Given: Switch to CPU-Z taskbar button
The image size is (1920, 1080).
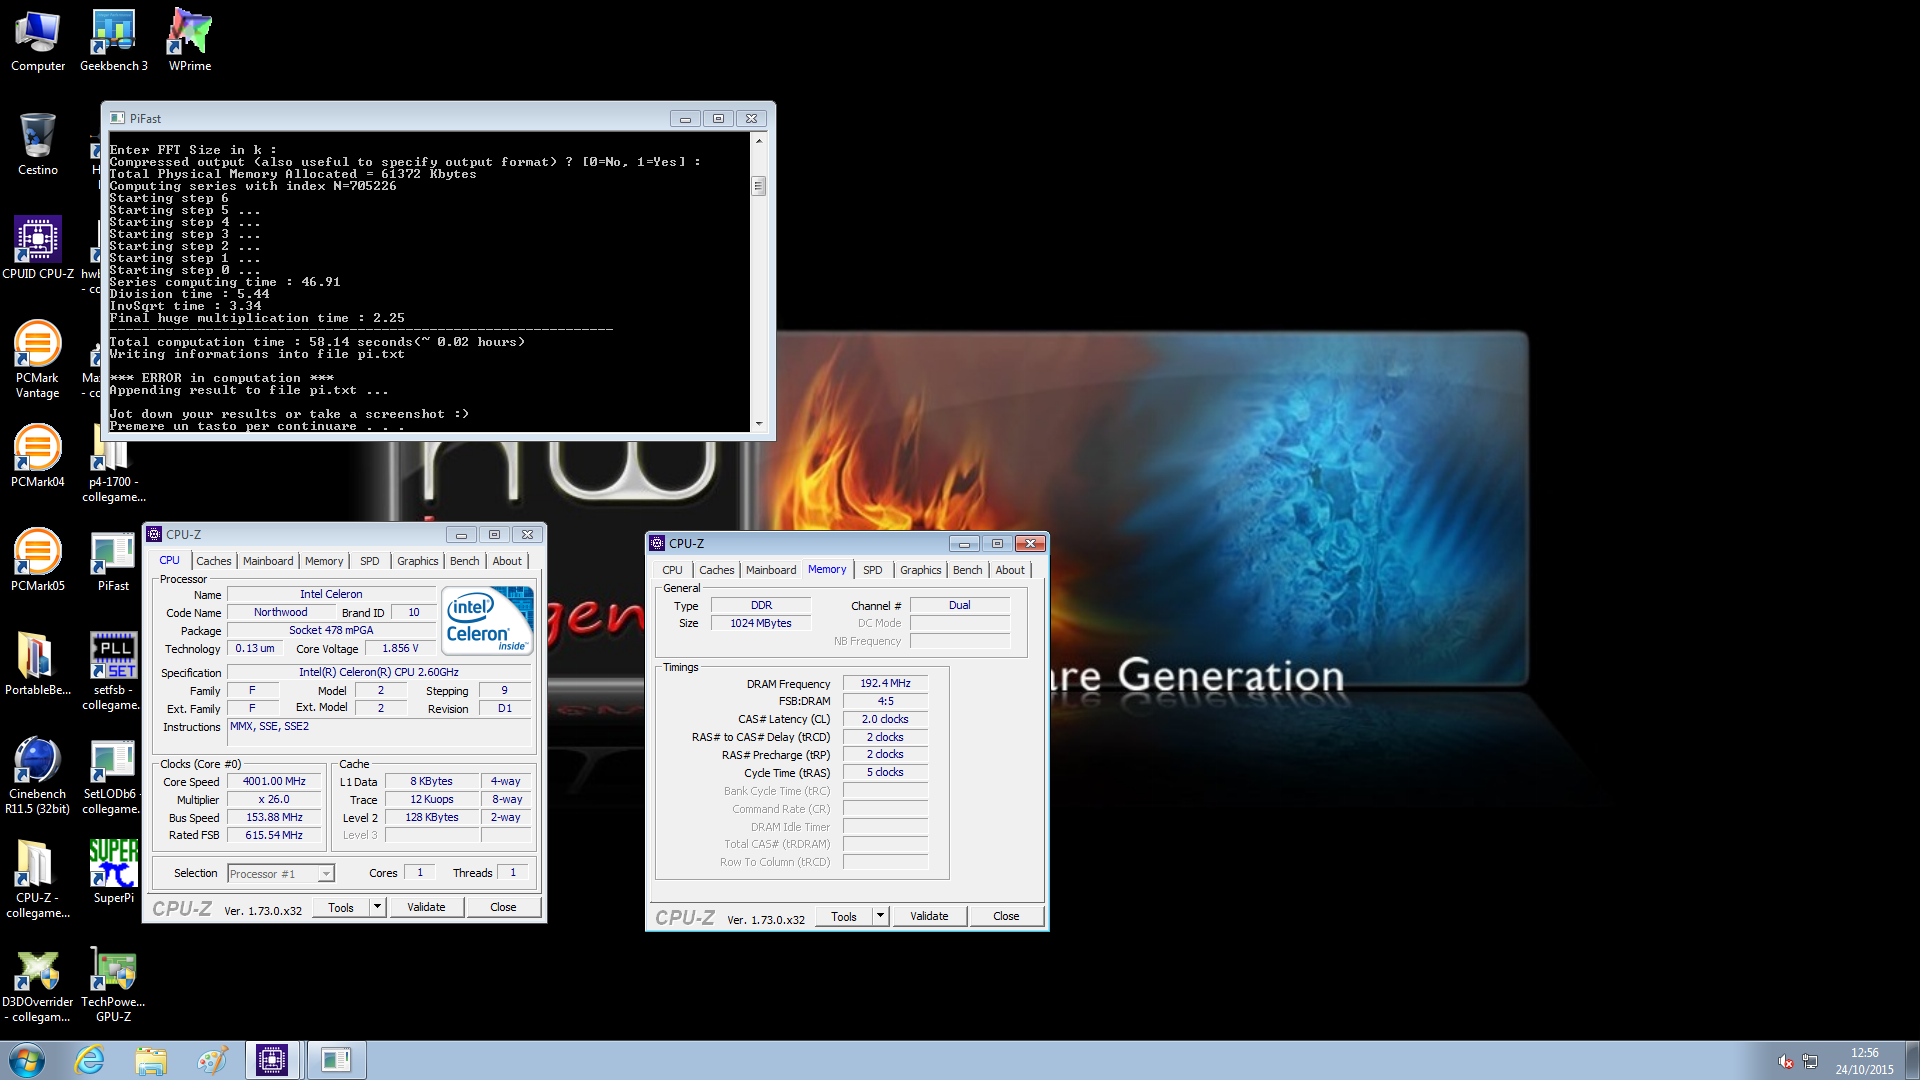Looking at the screenshot, I should [272, 1060].
